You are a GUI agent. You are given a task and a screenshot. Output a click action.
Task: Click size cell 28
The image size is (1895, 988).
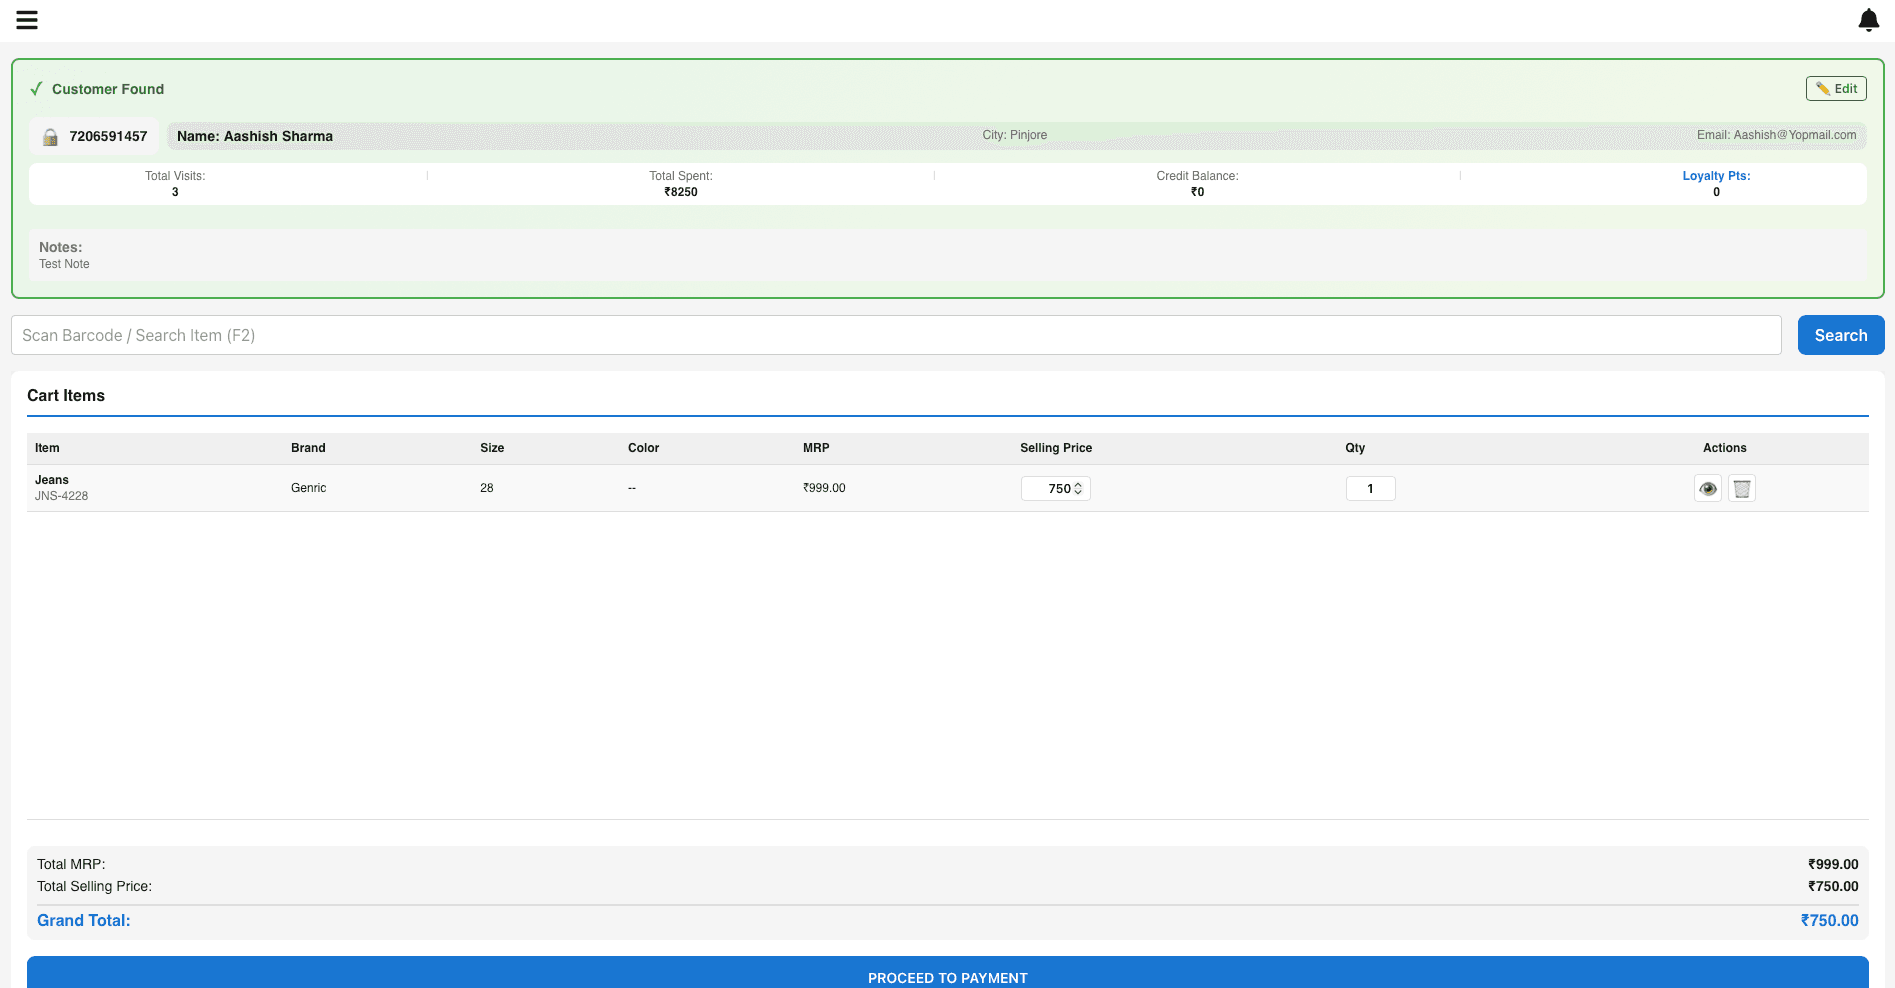(x=487, y=488)
